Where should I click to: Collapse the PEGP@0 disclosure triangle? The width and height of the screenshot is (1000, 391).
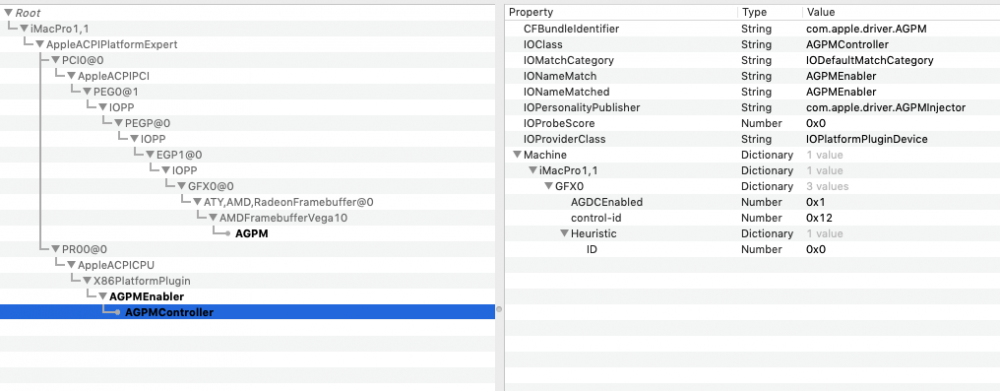[119, 123]
